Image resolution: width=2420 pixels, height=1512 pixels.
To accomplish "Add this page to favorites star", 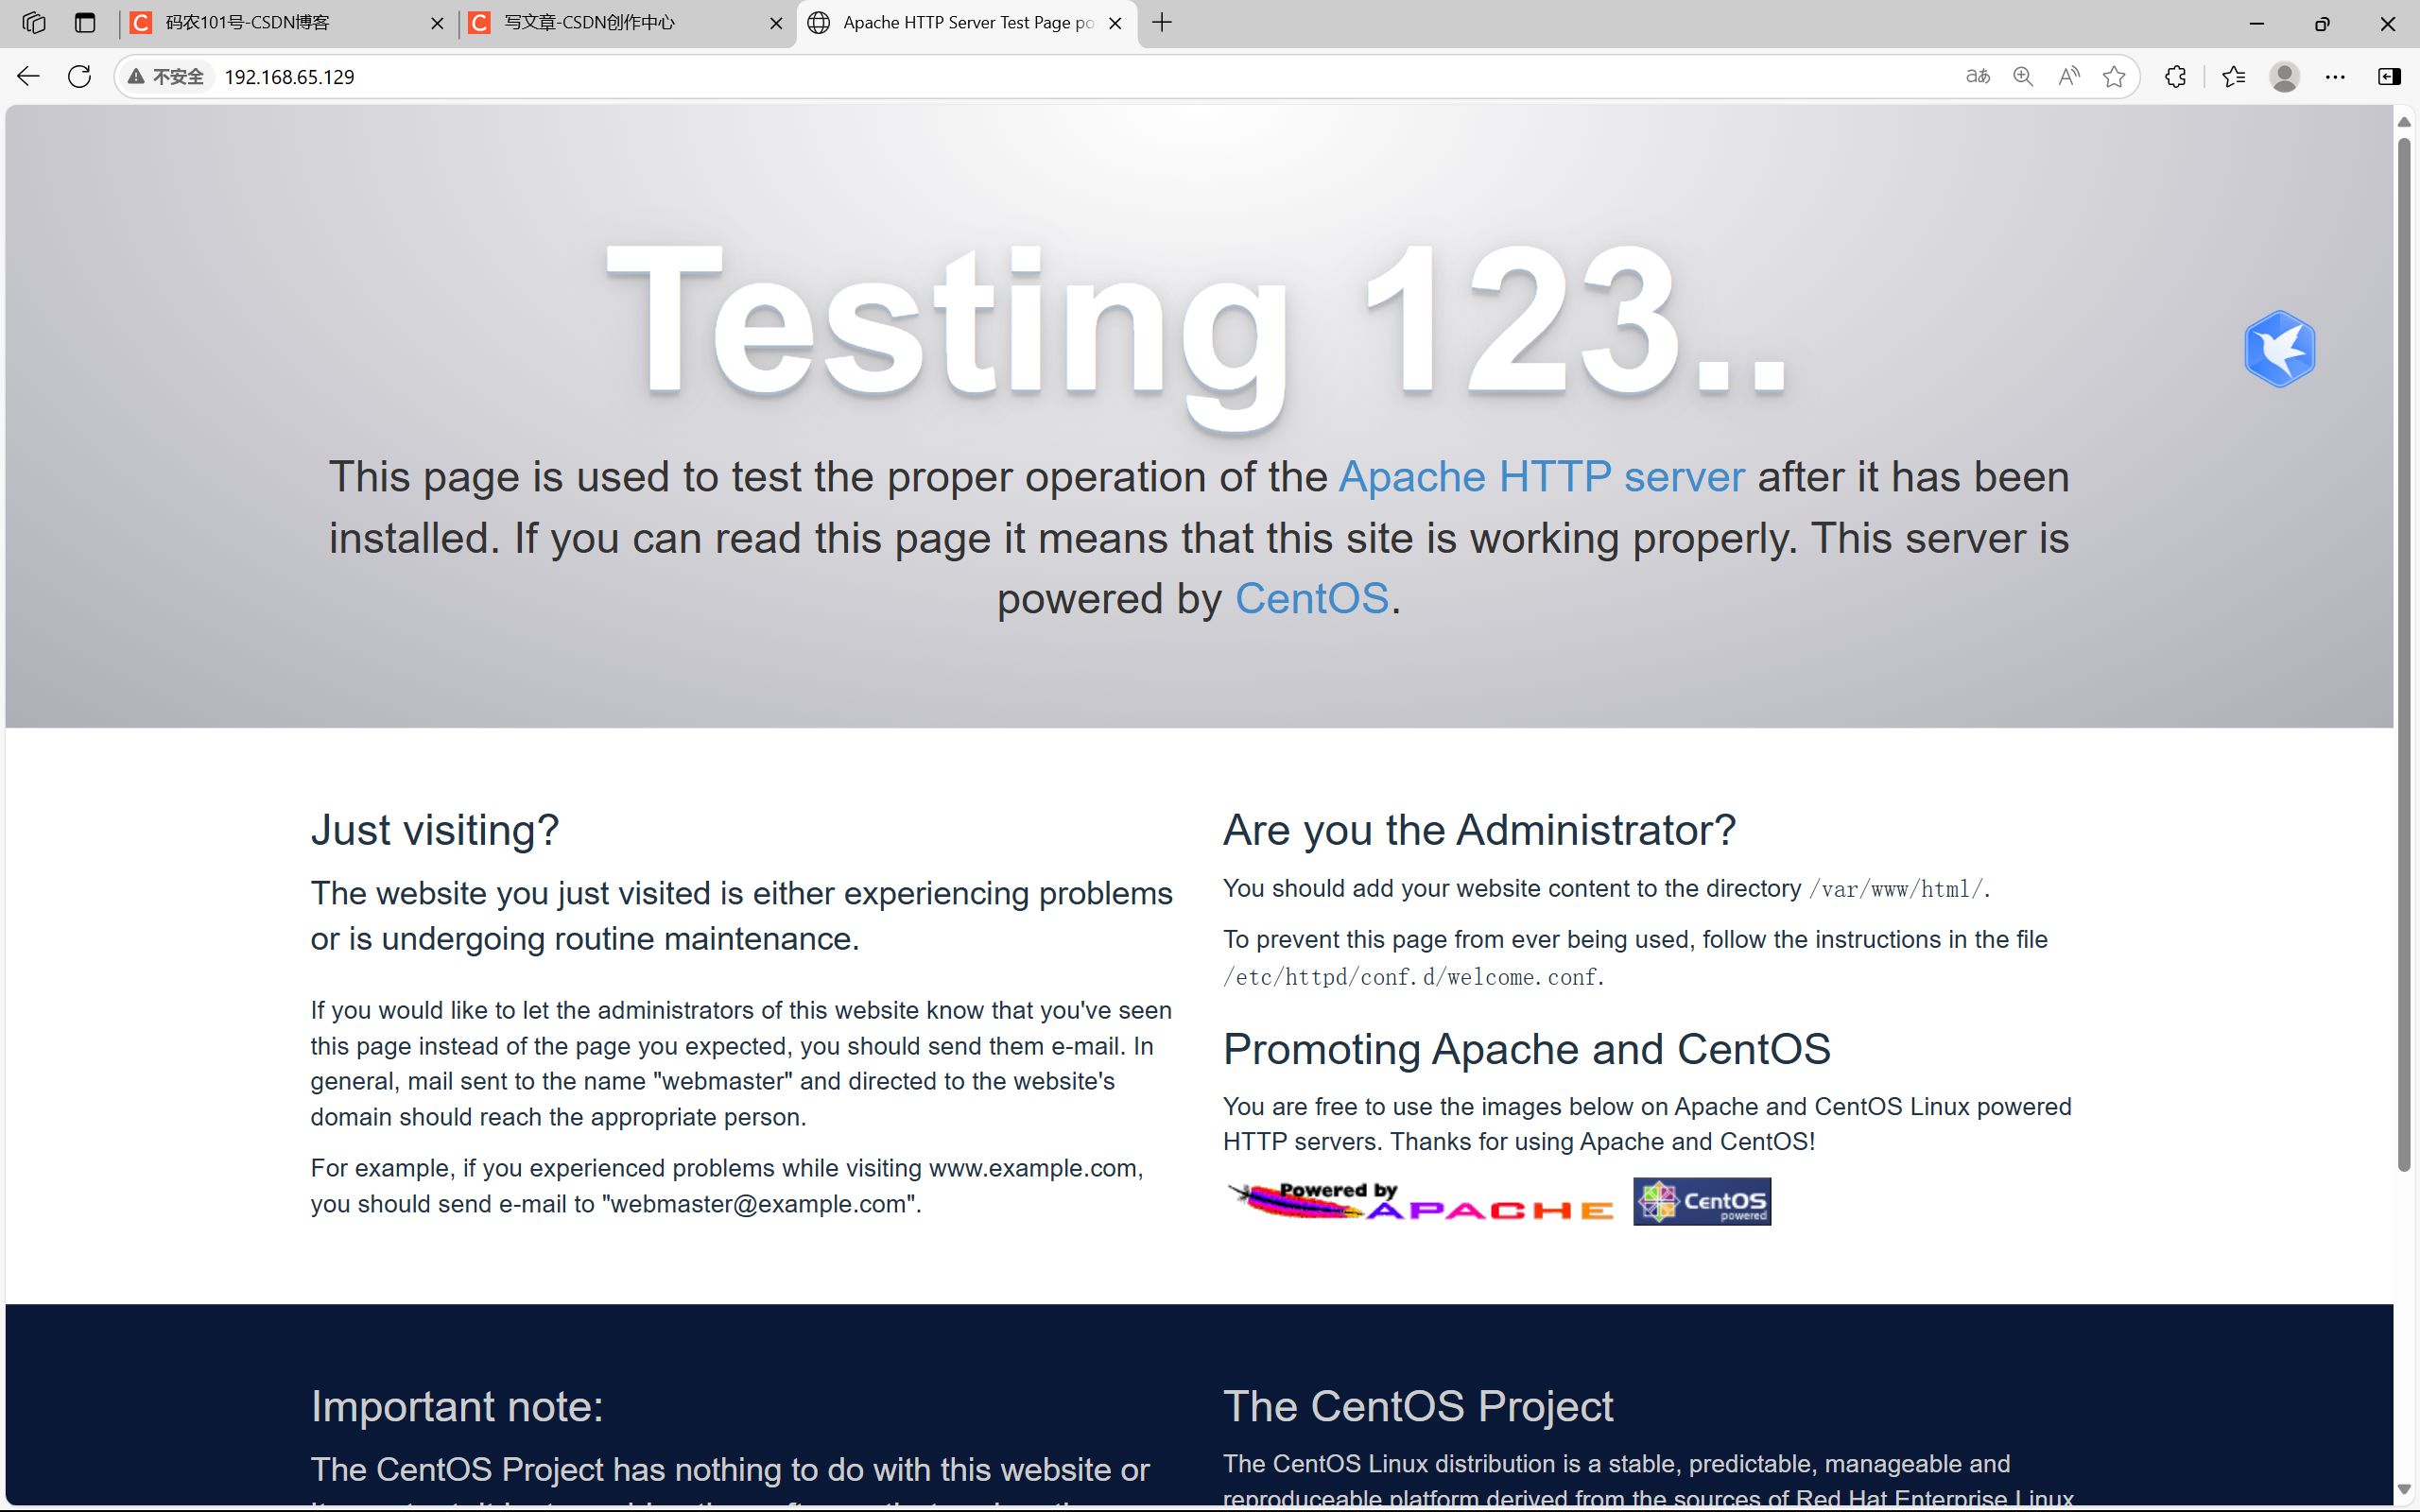I will pos(2114,76).
